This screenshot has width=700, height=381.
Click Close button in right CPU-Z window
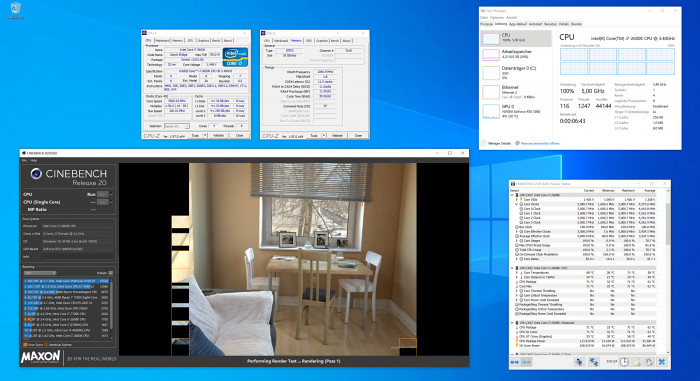pos(358,135)
